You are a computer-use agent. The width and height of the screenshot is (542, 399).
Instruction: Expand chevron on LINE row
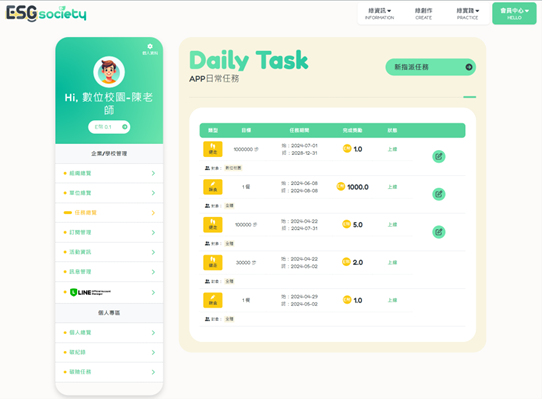click(153, 293)
